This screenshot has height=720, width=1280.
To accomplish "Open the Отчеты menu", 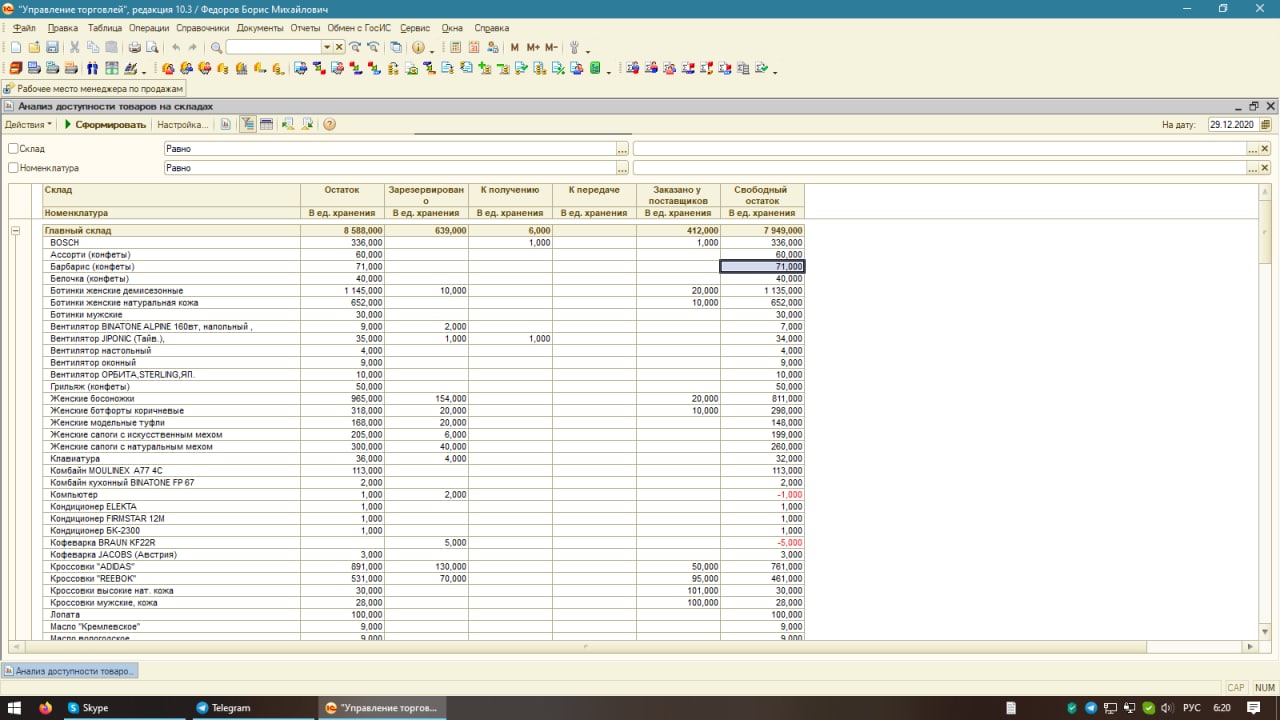I will pos(305,28).
